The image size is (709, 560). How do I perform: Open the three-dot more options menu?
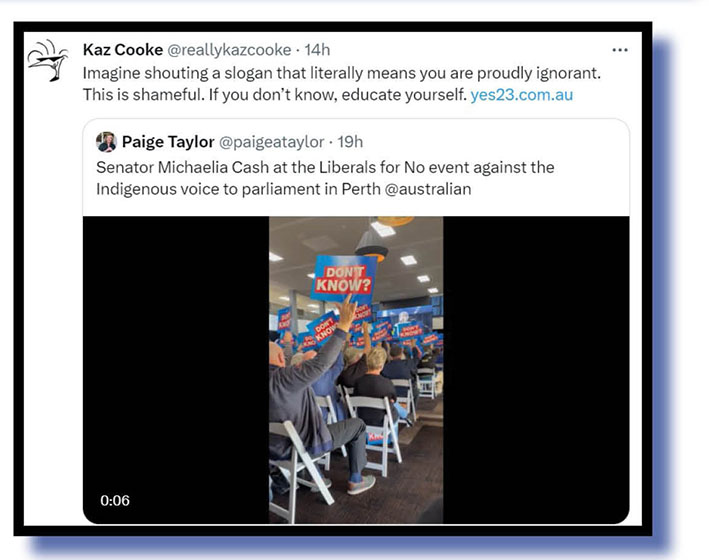point(619,50)
